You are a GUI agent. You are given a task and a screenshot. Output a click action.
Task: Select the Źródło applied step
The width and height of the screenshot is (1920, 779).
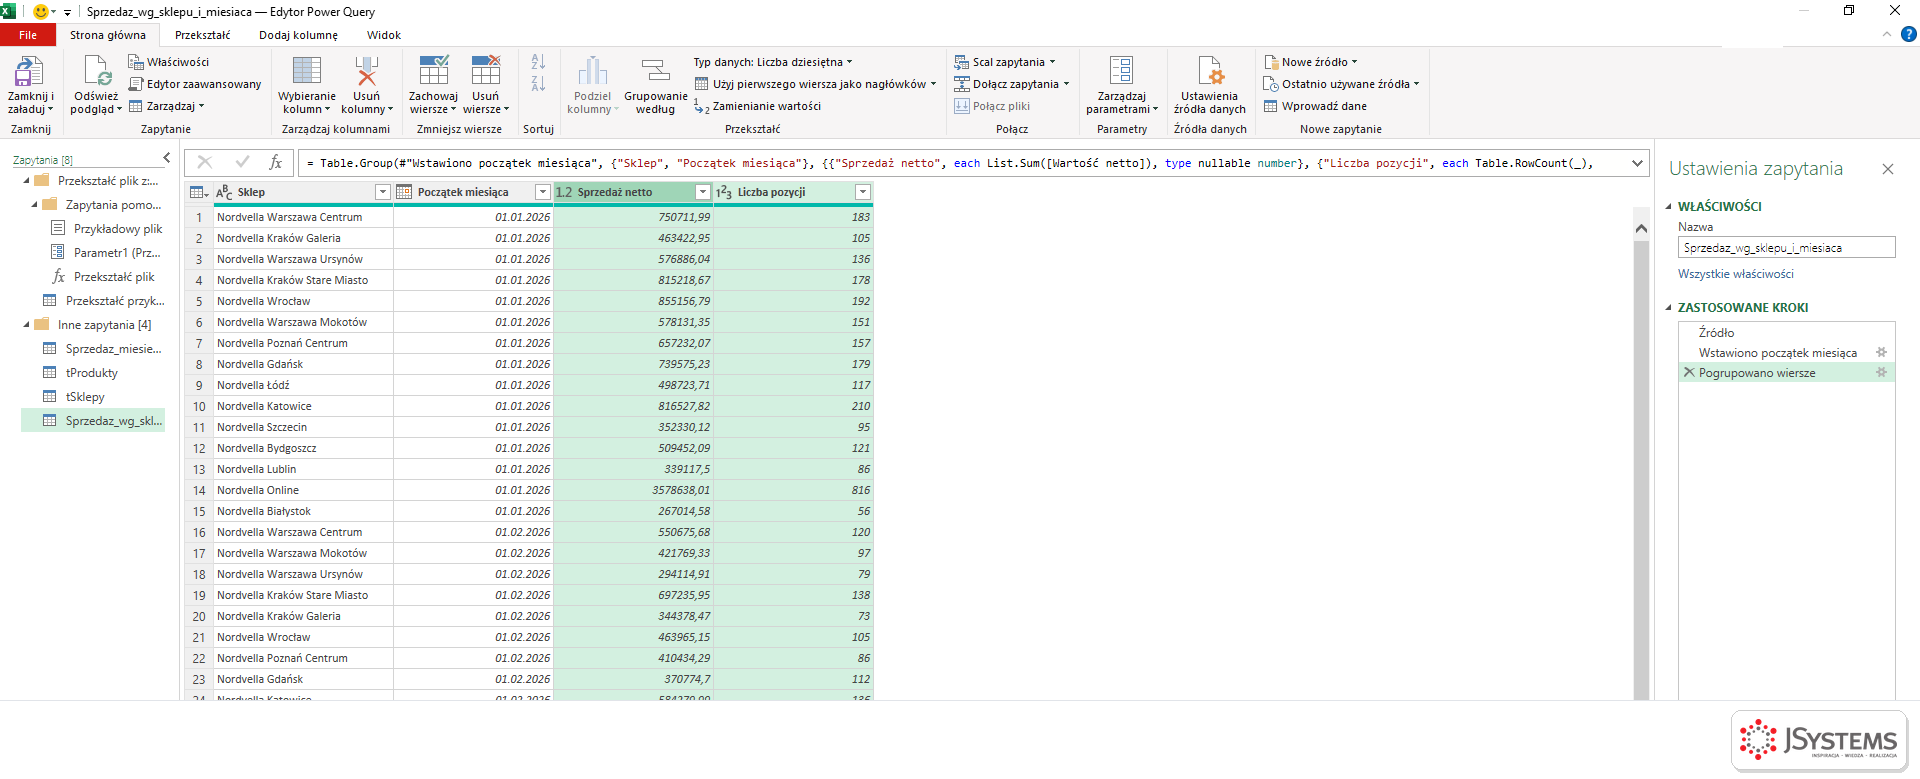point(1716,333)
